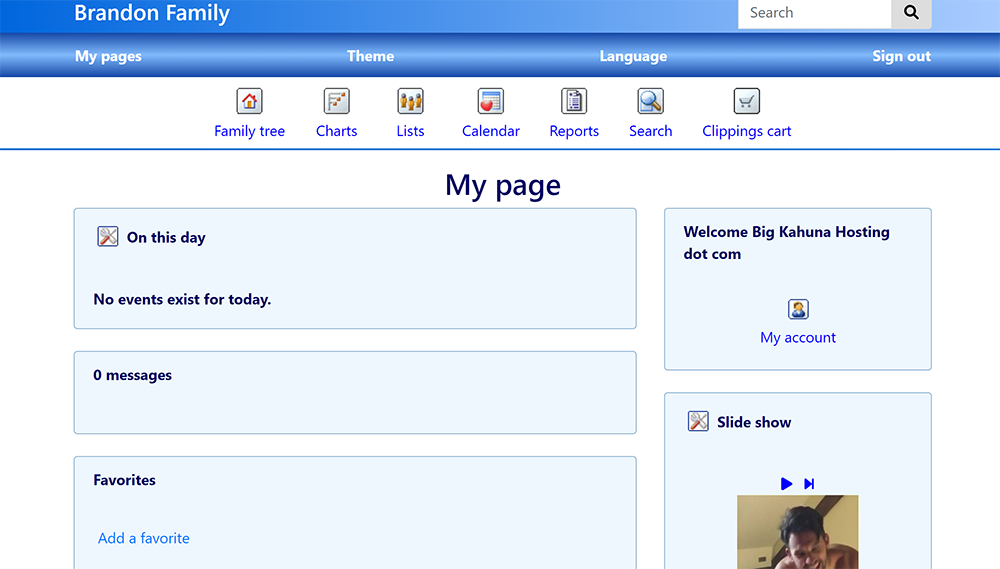This screenshot has width=1000, height=569.
Task: Click the Search text link under the magnifier
Action: coord(651,131)
